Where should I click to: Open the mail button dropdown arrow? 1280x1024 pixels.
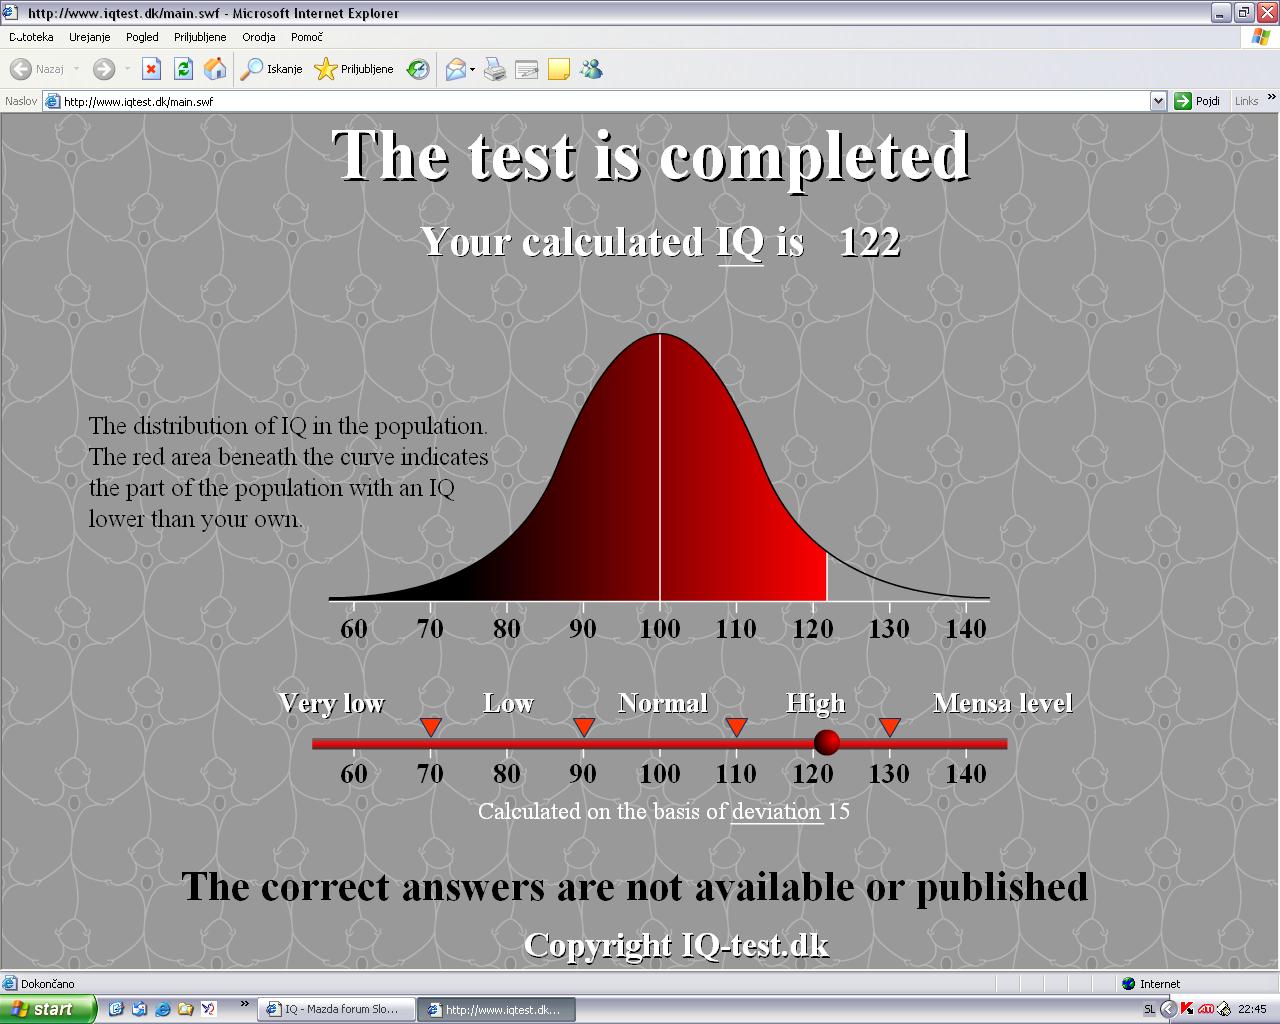pos(472,69)
